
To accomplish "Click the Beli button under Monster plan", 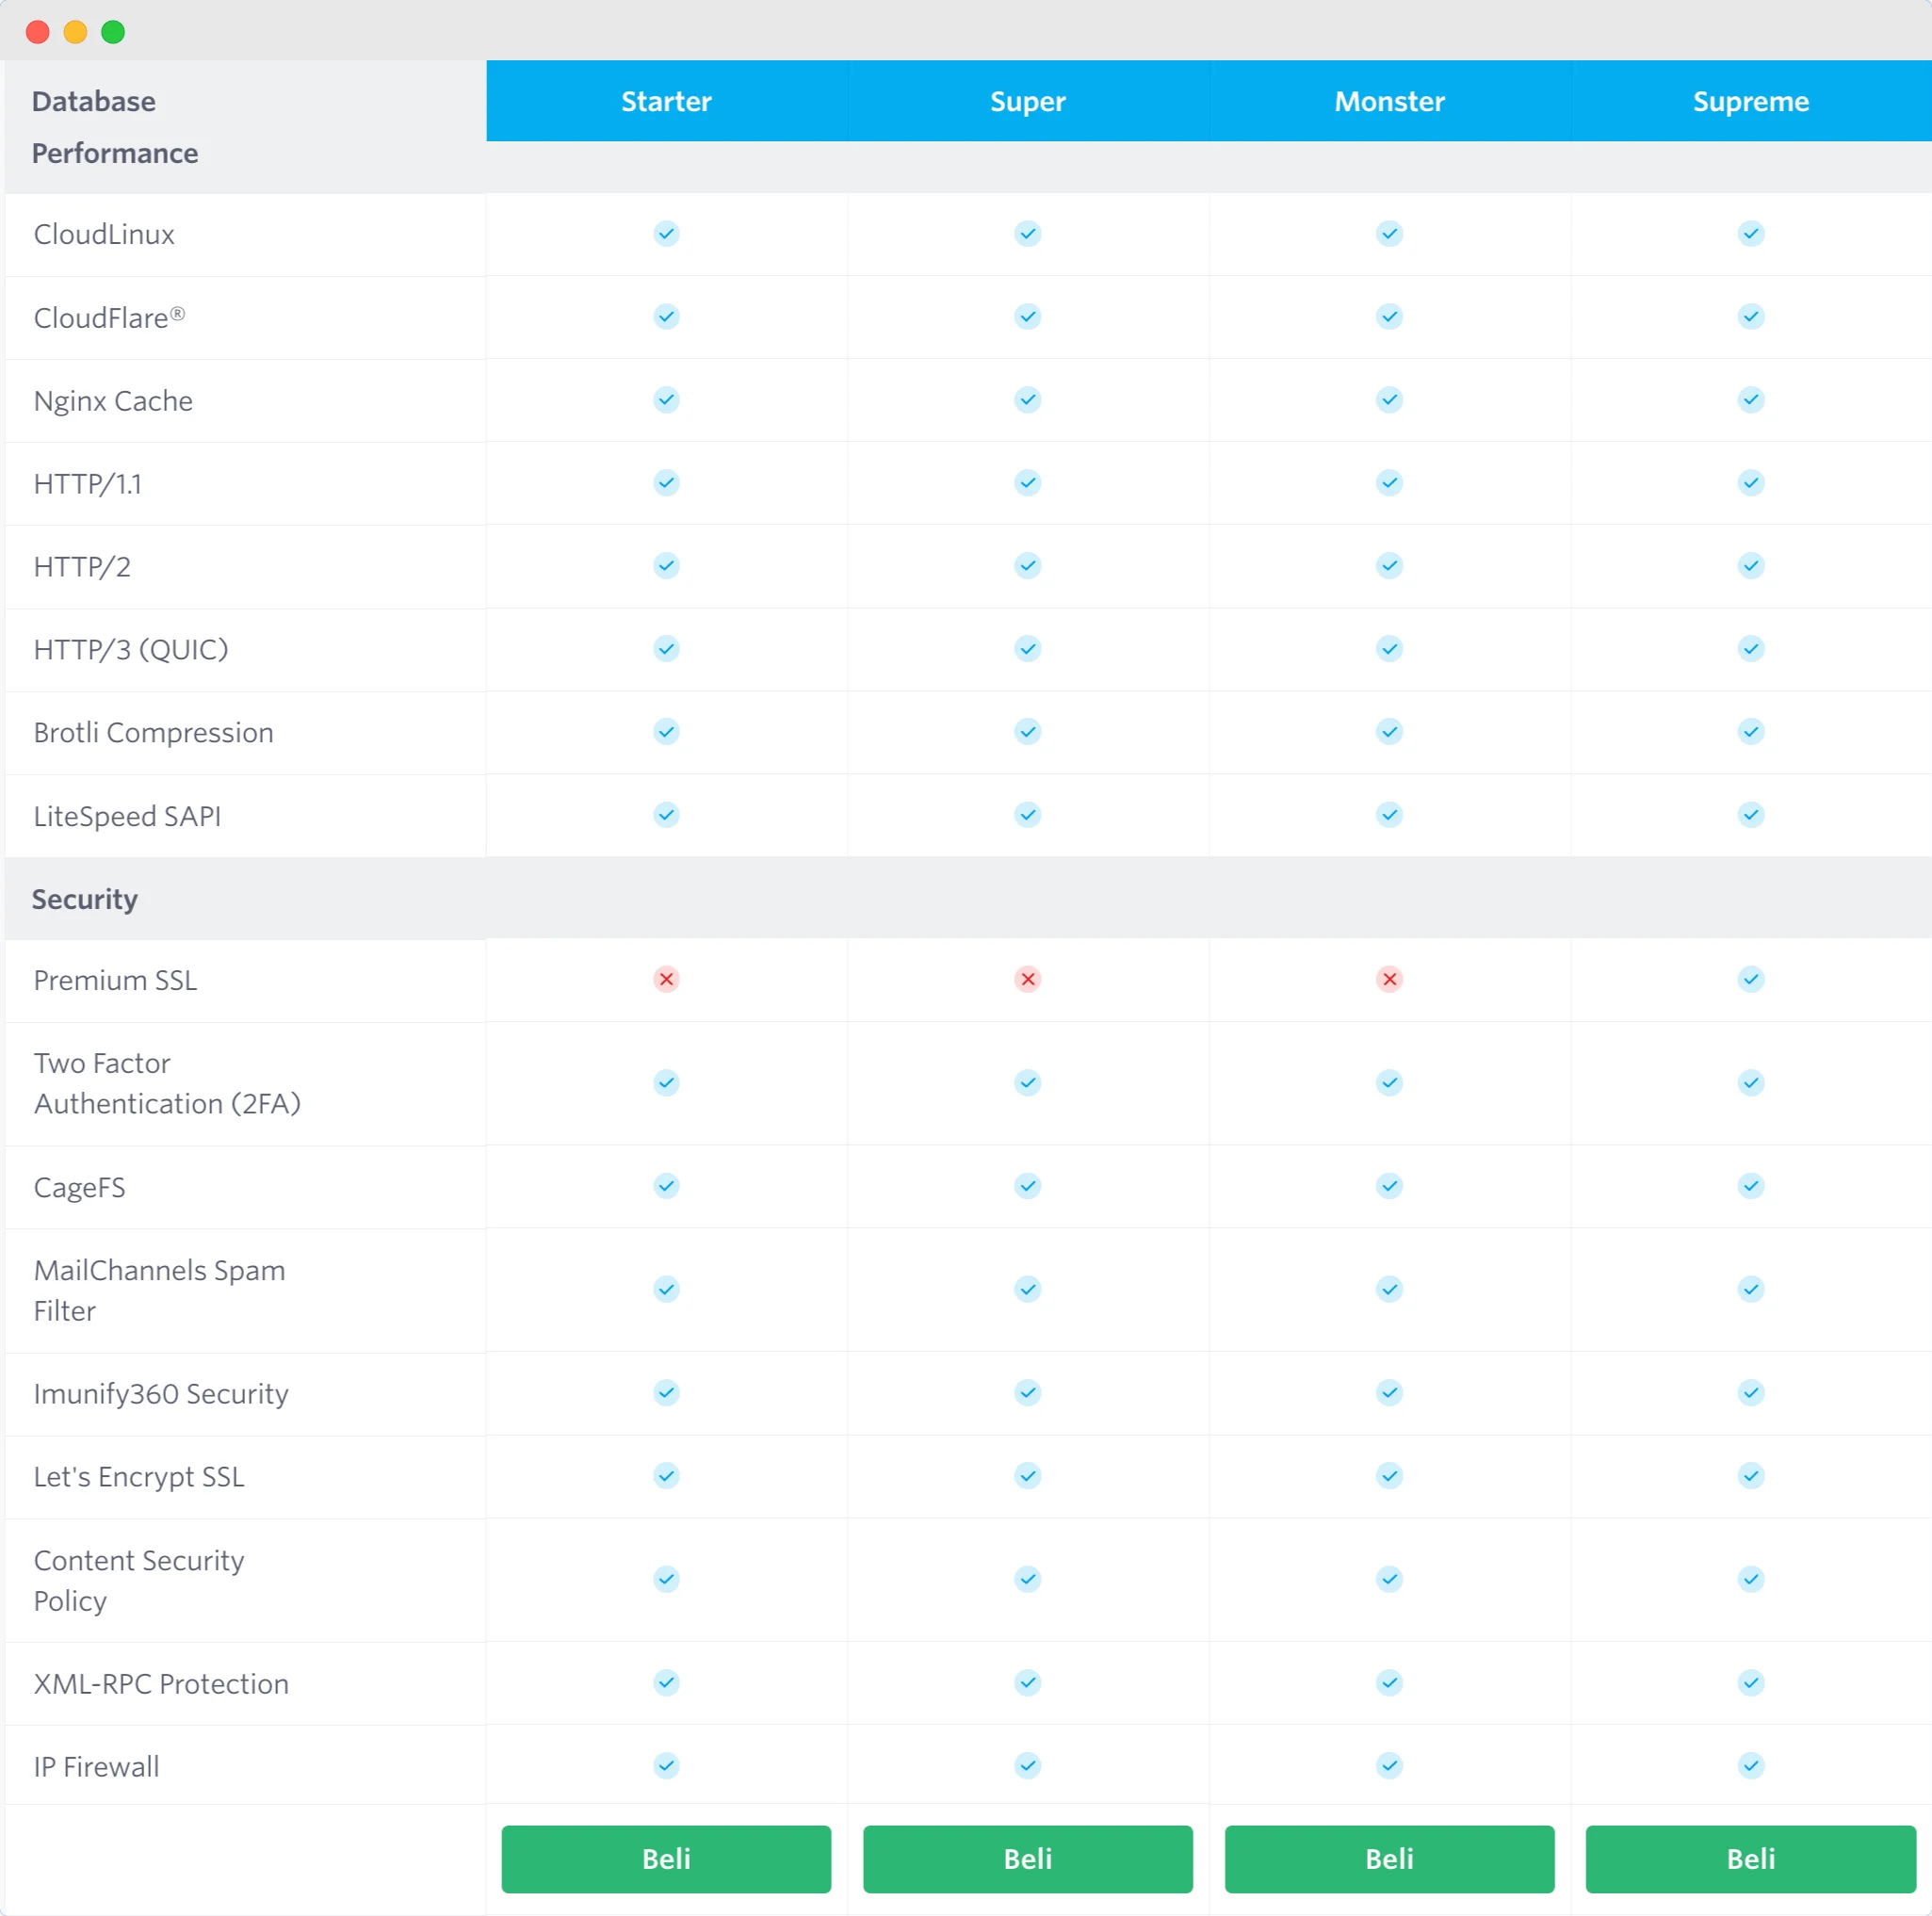I will tap(1389, 1858).
